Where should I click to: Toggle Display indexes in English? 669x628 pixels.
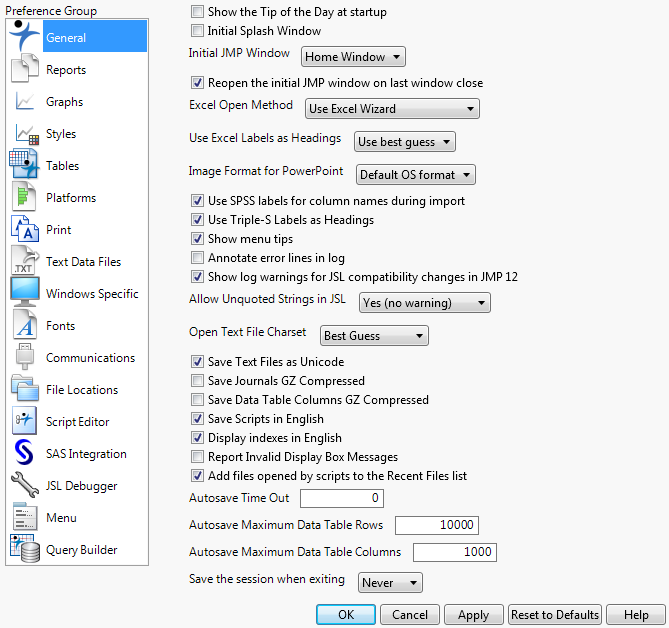pyautogui.click(x=197, y=438)
